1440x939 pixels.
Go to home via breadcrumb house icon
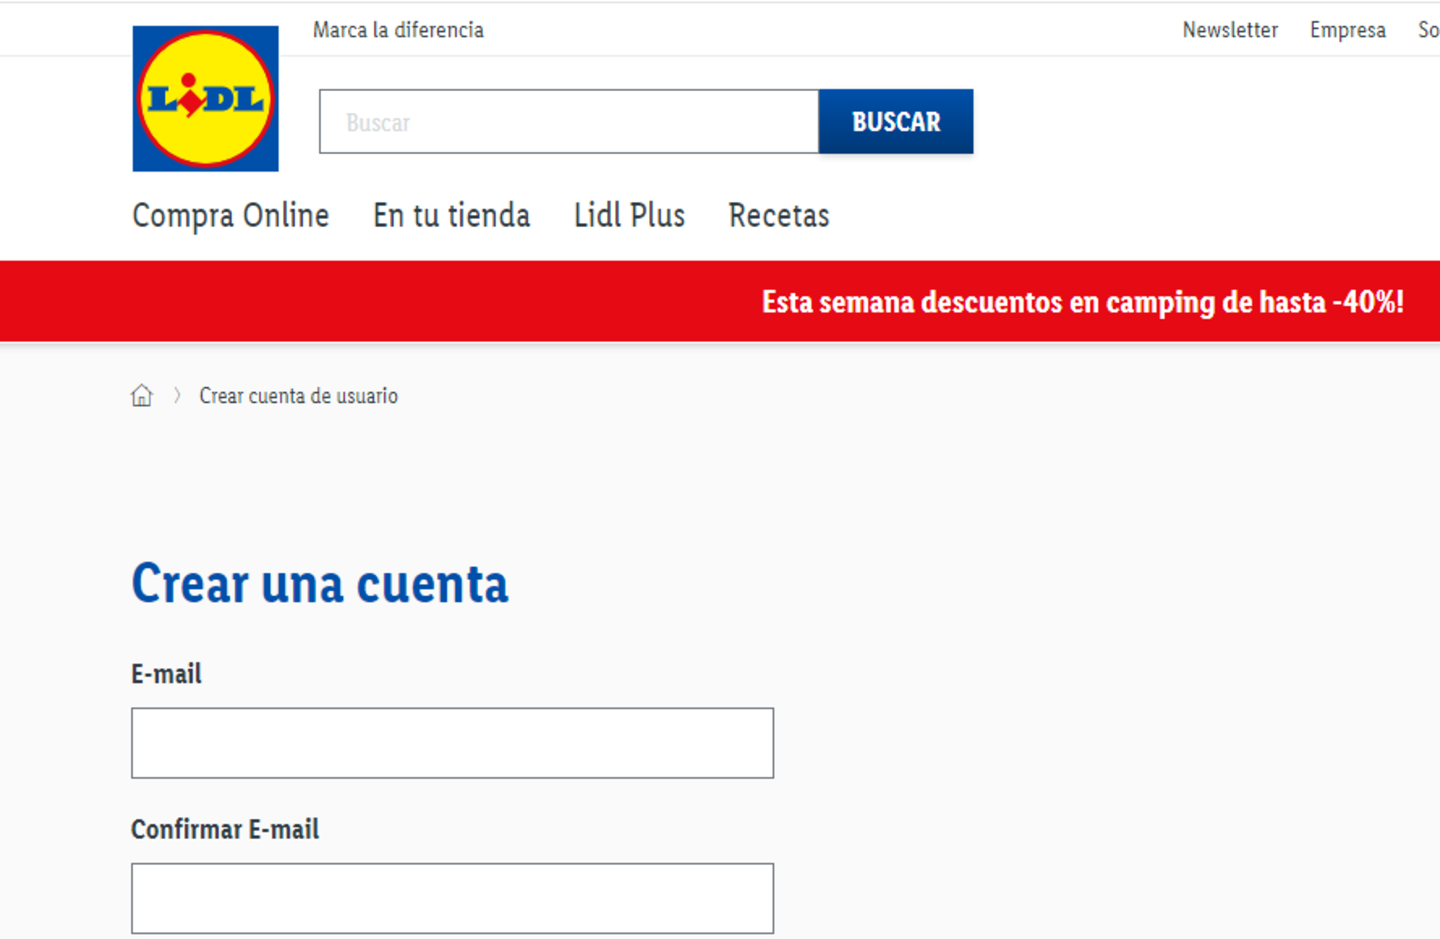142,396
